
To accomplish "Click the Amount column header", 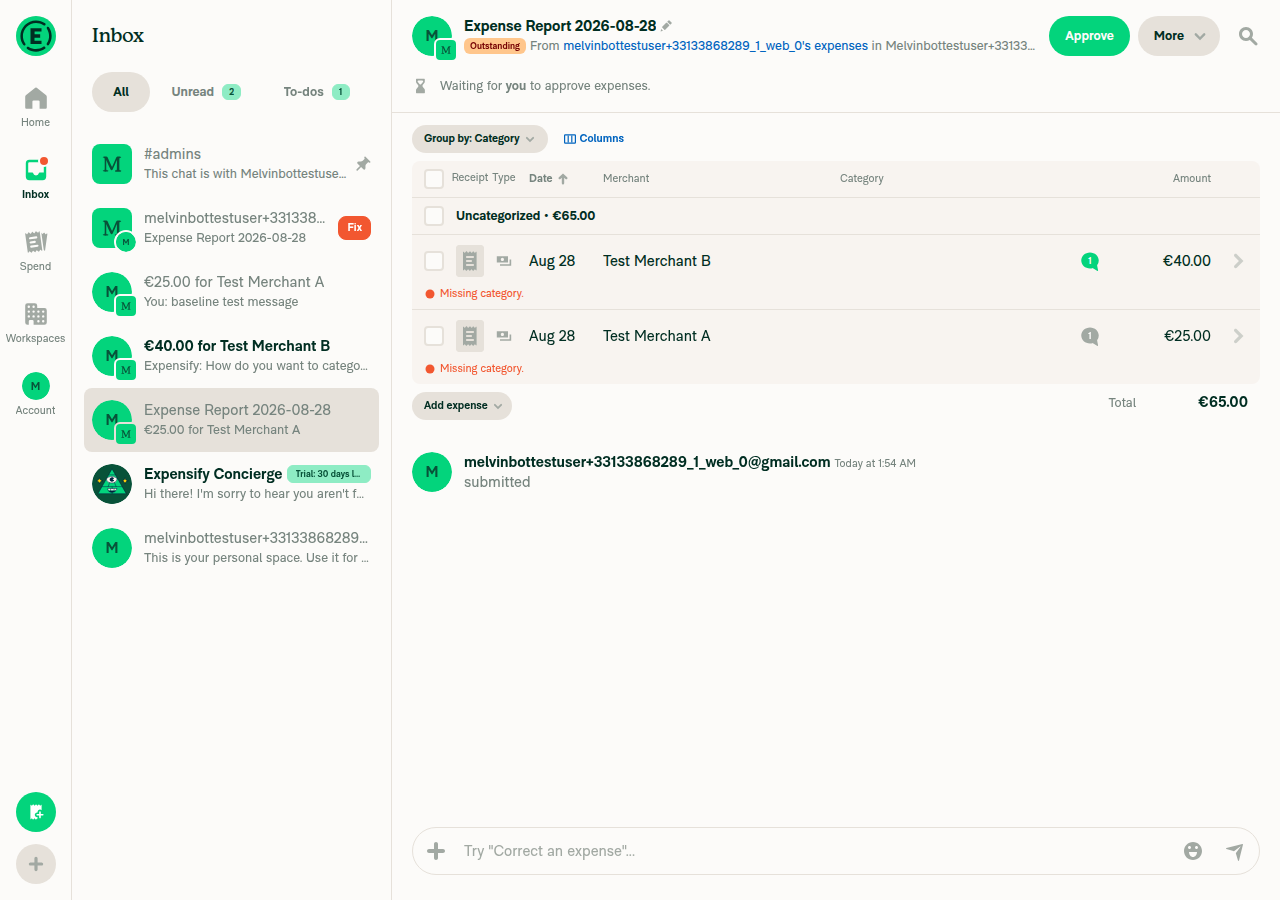I will (x=1192, y=179).
